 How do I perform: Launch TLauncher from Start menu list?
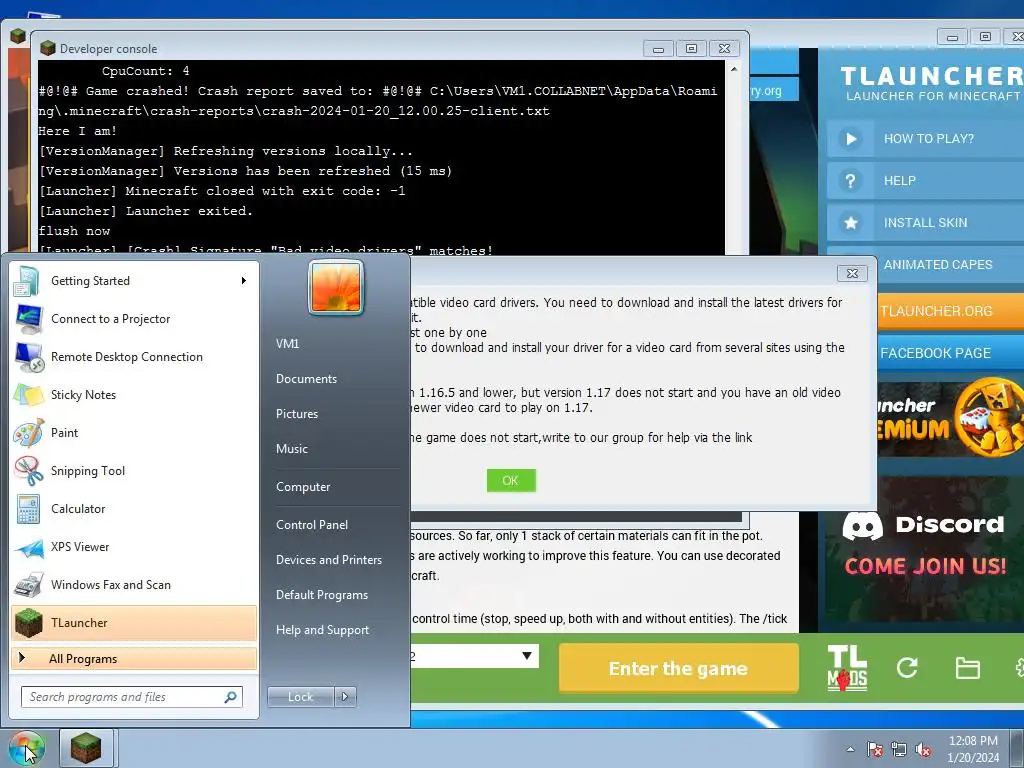[x=133, y=623]
